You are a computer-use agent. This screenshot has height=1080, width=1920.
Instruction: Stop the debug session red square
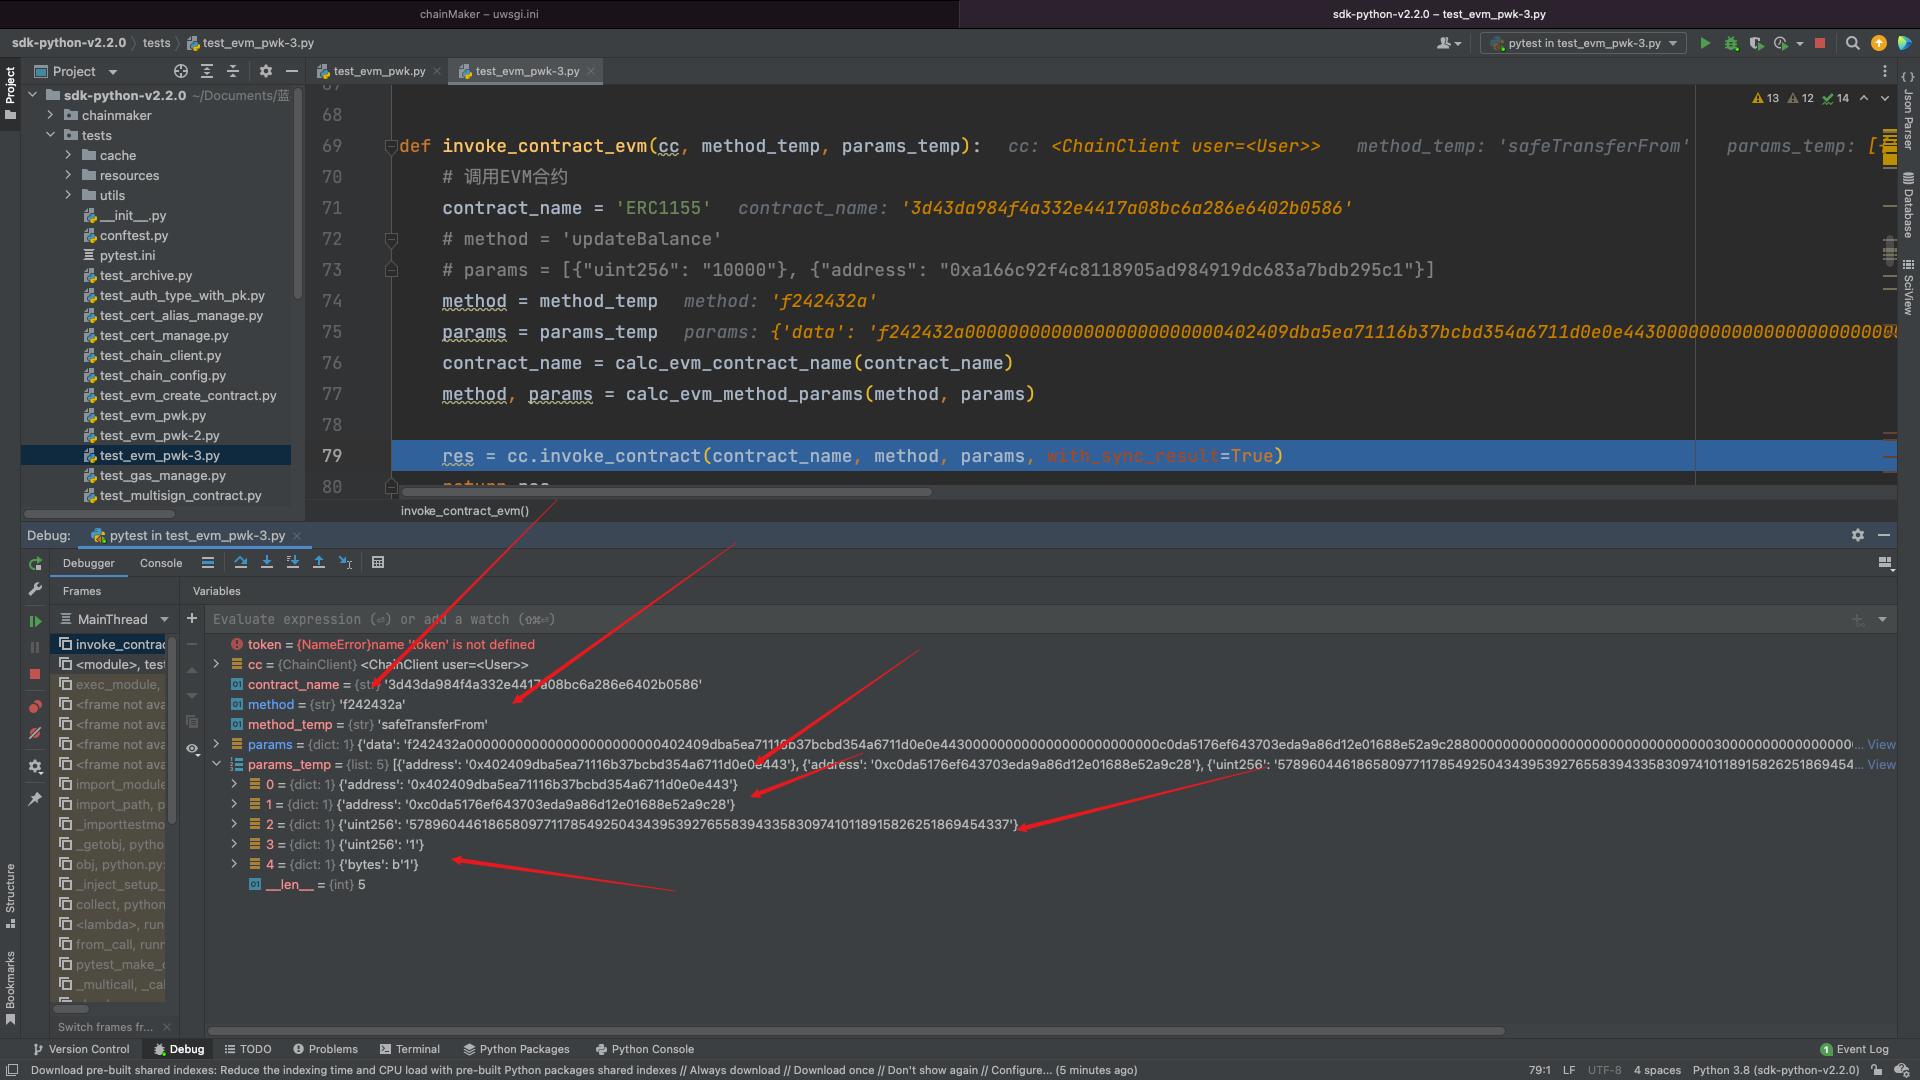tap(35, 674)
